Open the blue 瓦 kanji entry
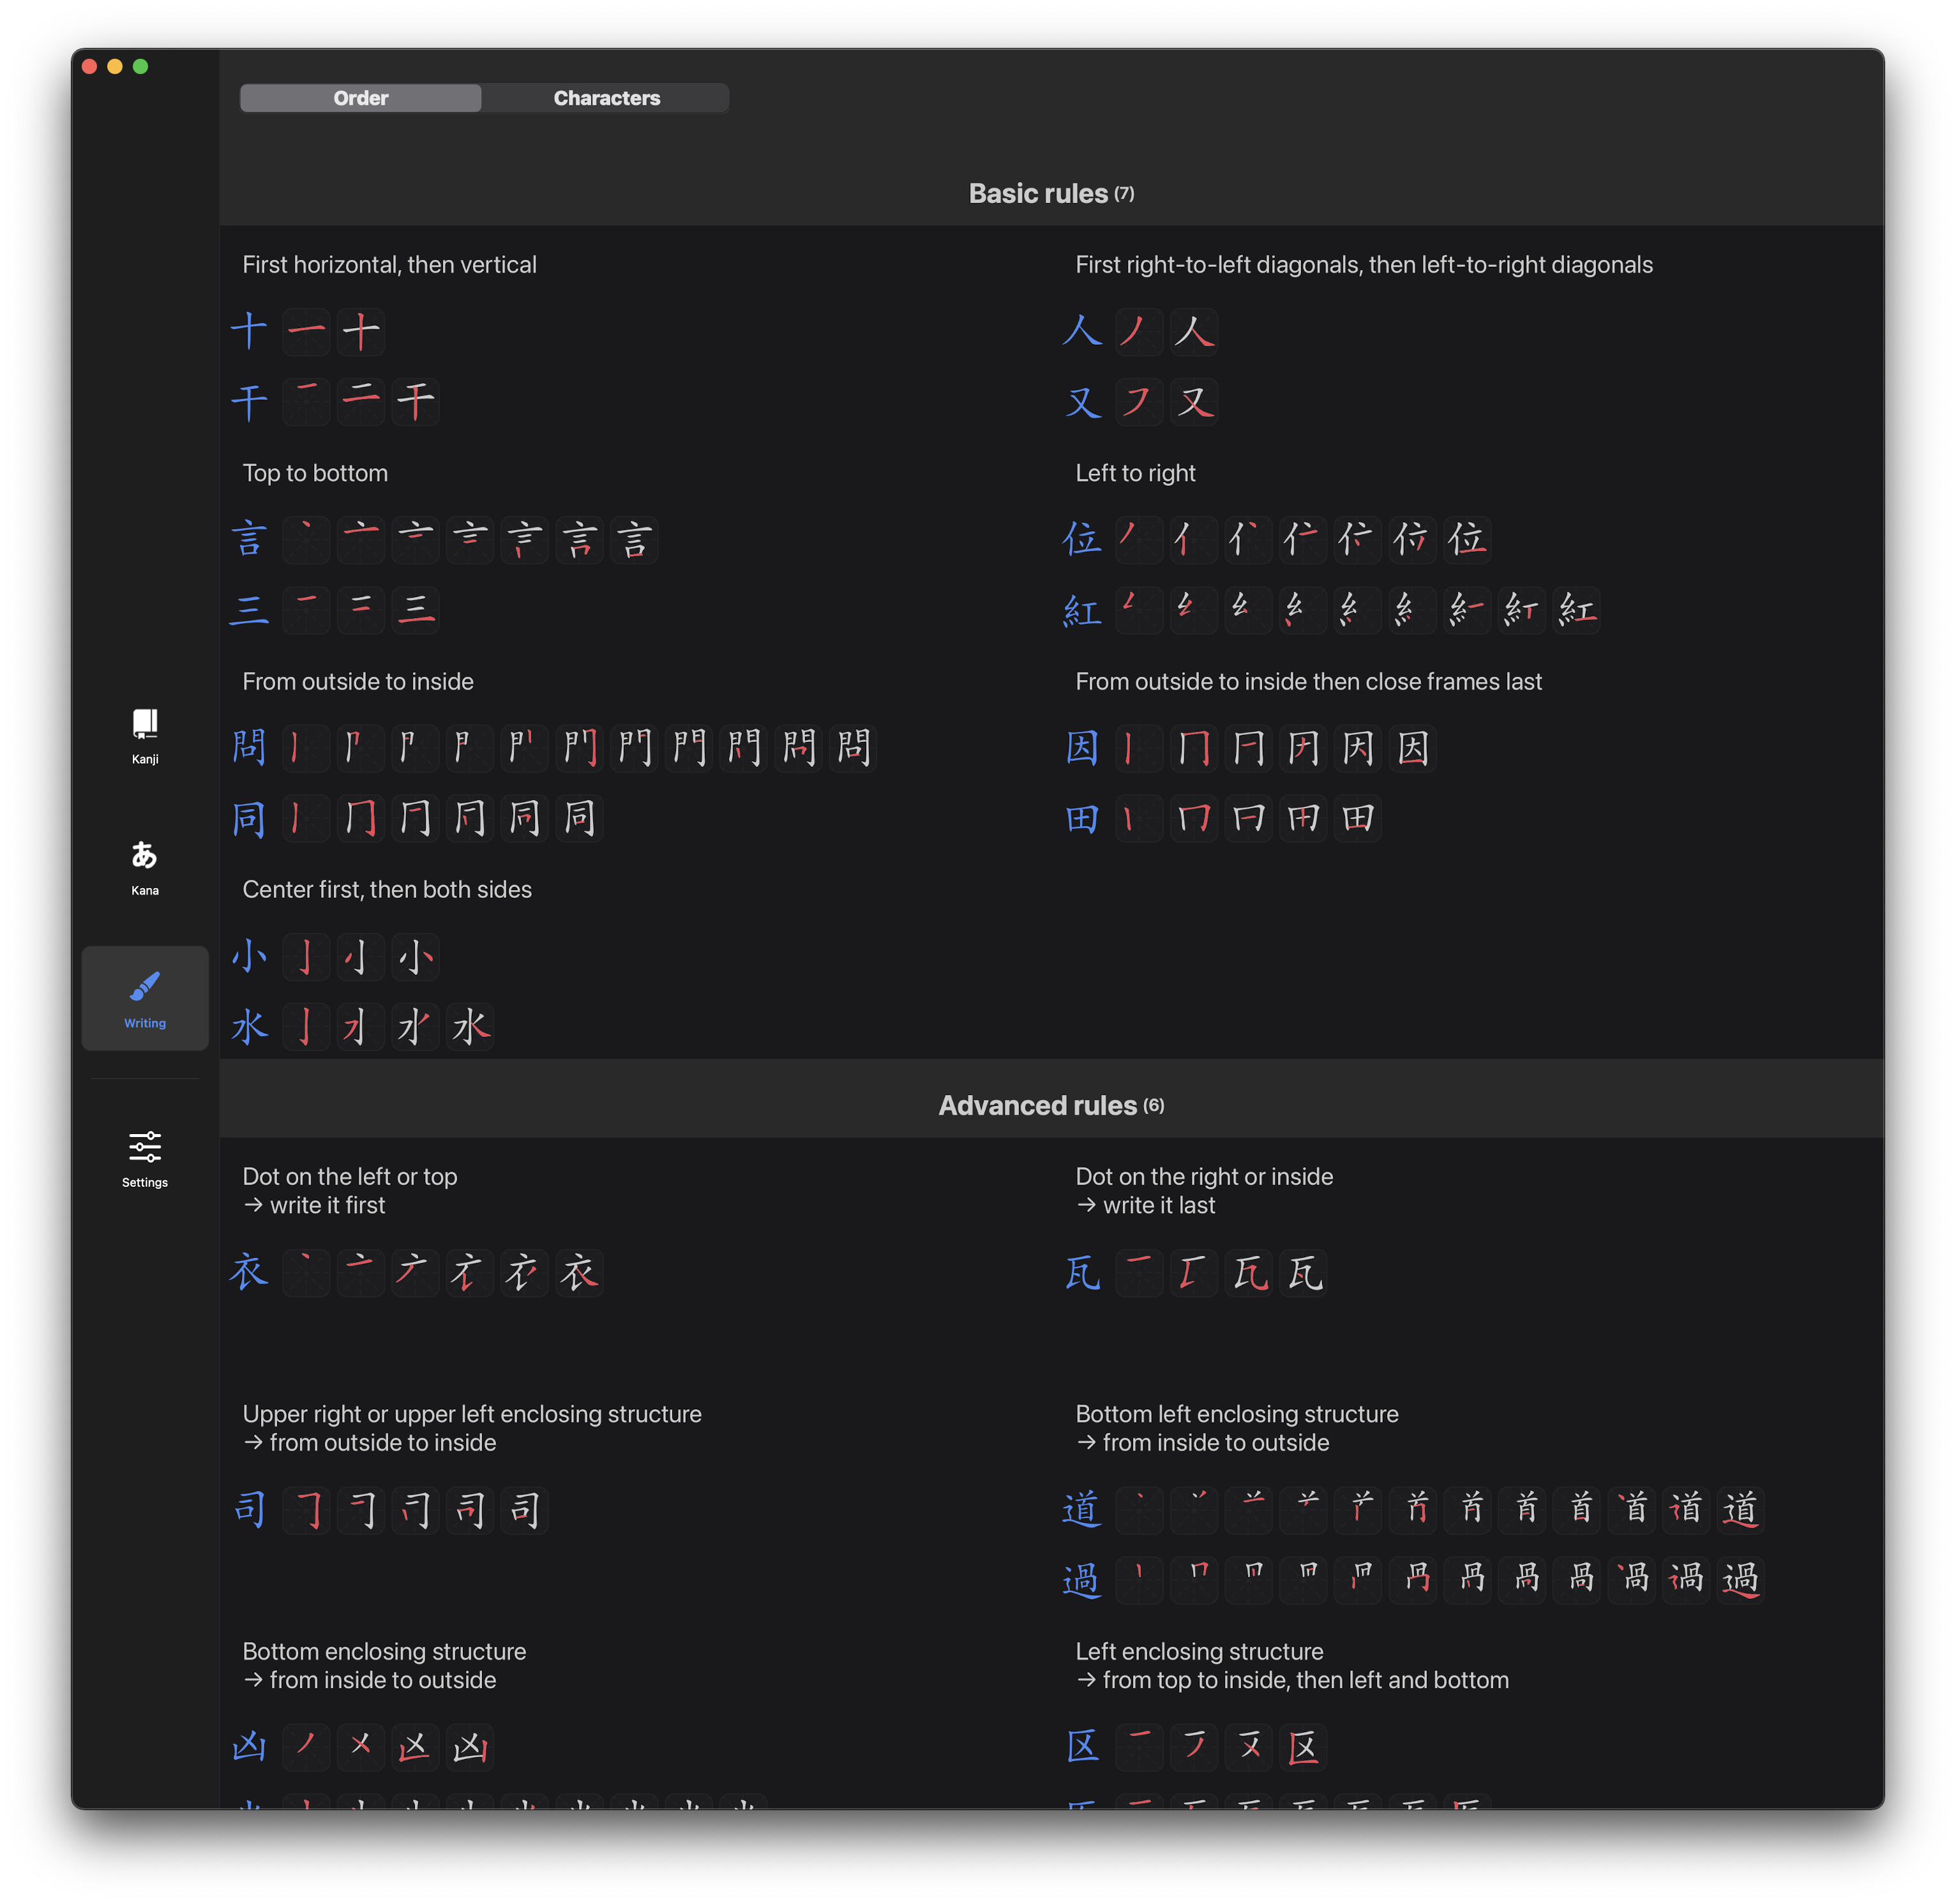The image size is (1956, 1904). coord(1082,1273)
